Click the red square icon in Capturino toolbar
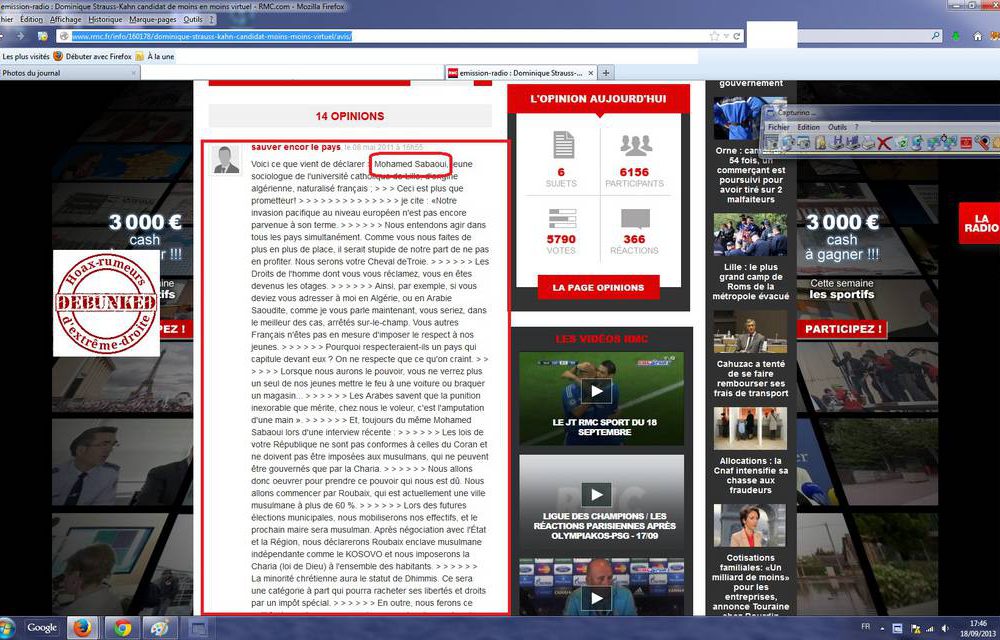The height and width of the screenshot is (640, 1000). click(x=966, y=143)
